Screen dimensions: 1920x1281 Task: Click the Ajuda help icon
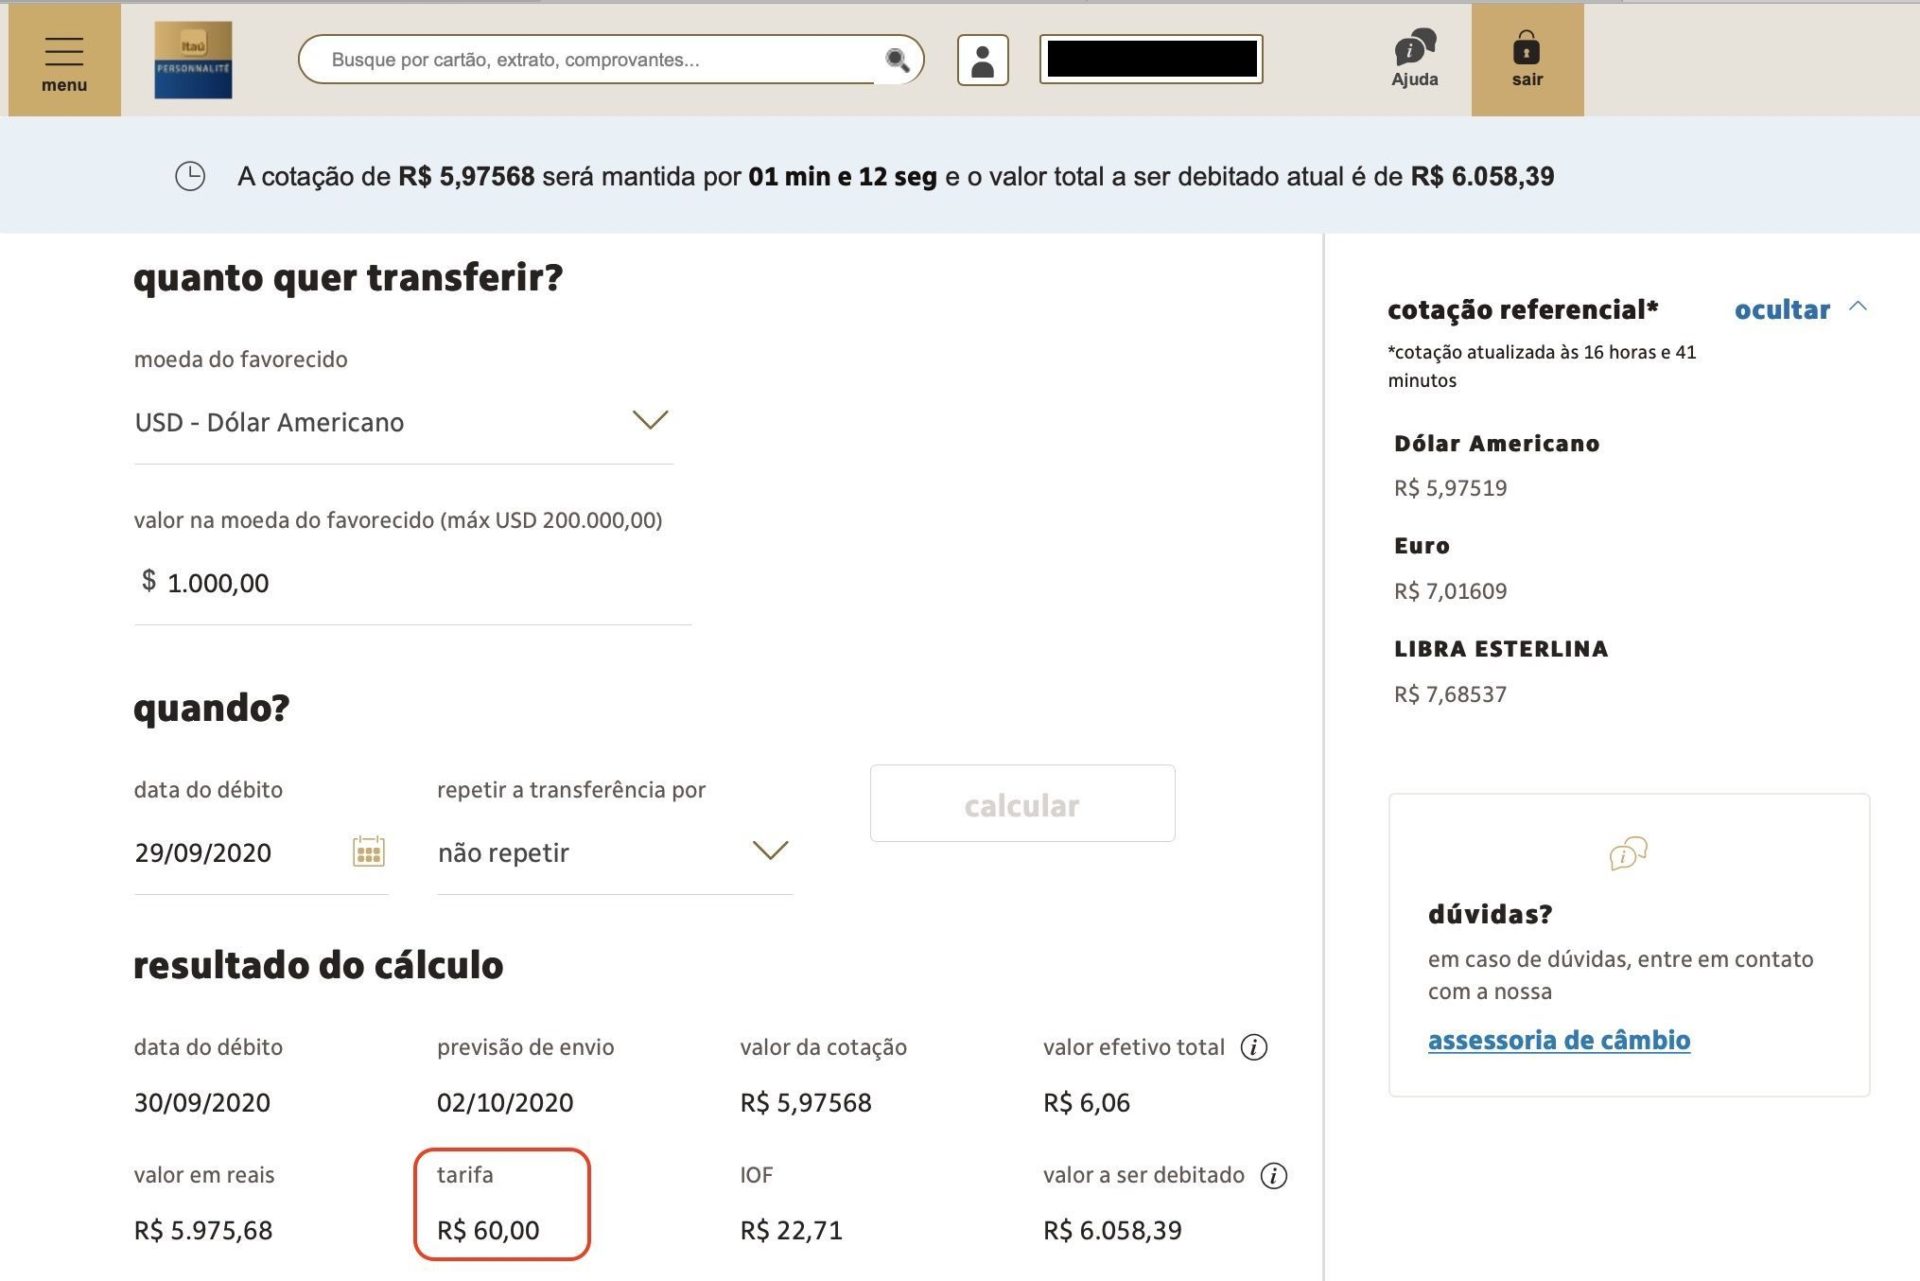[1414, 47]
